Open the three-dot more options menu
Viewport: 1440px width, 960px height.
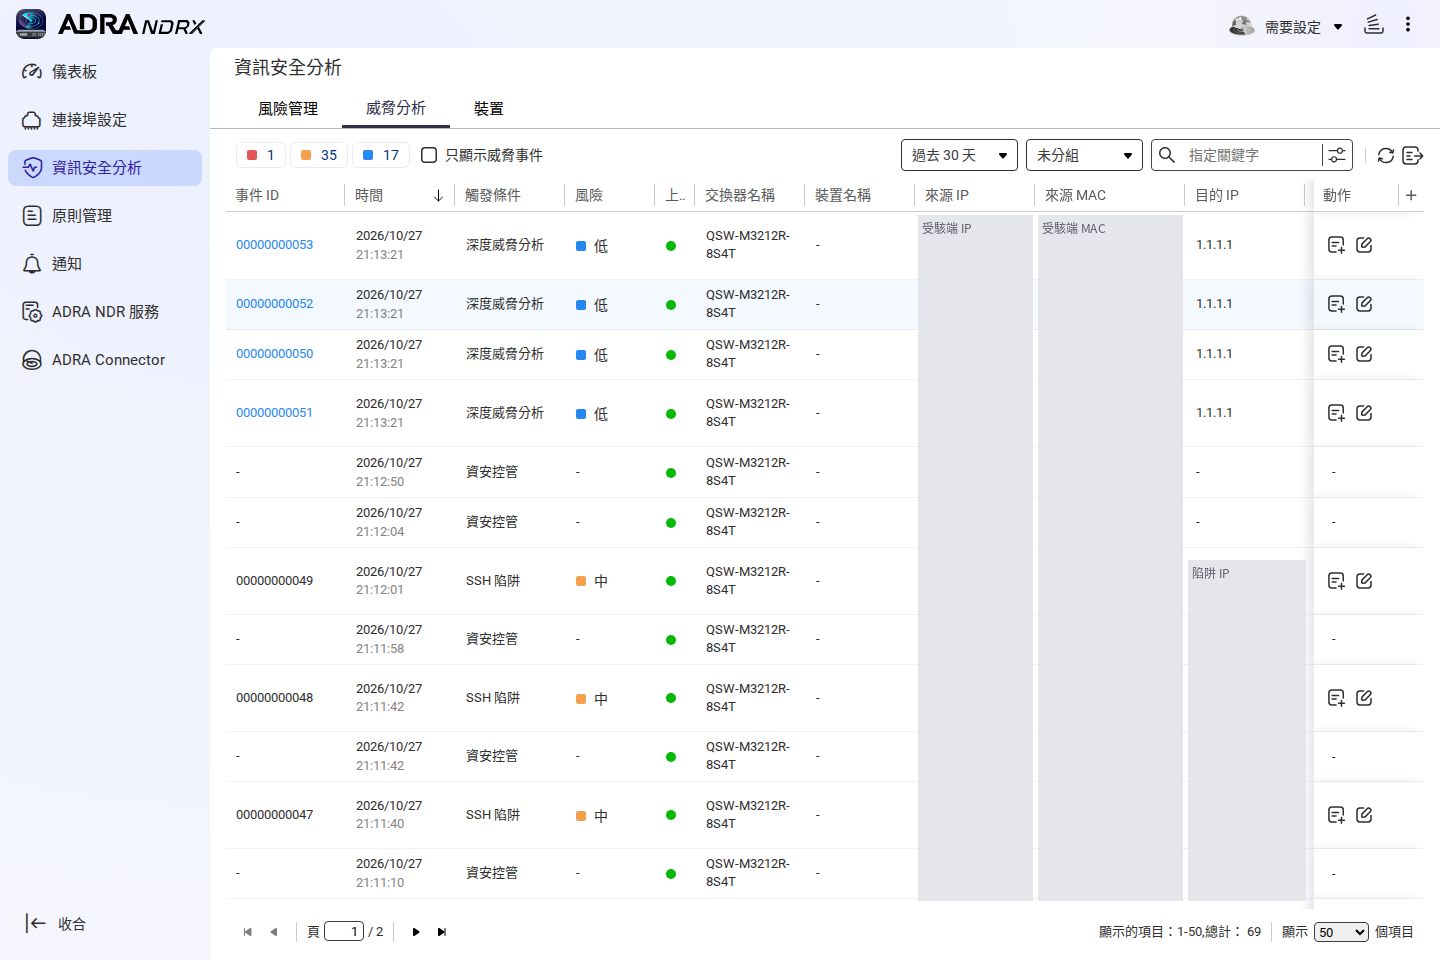pos(1408,25)
